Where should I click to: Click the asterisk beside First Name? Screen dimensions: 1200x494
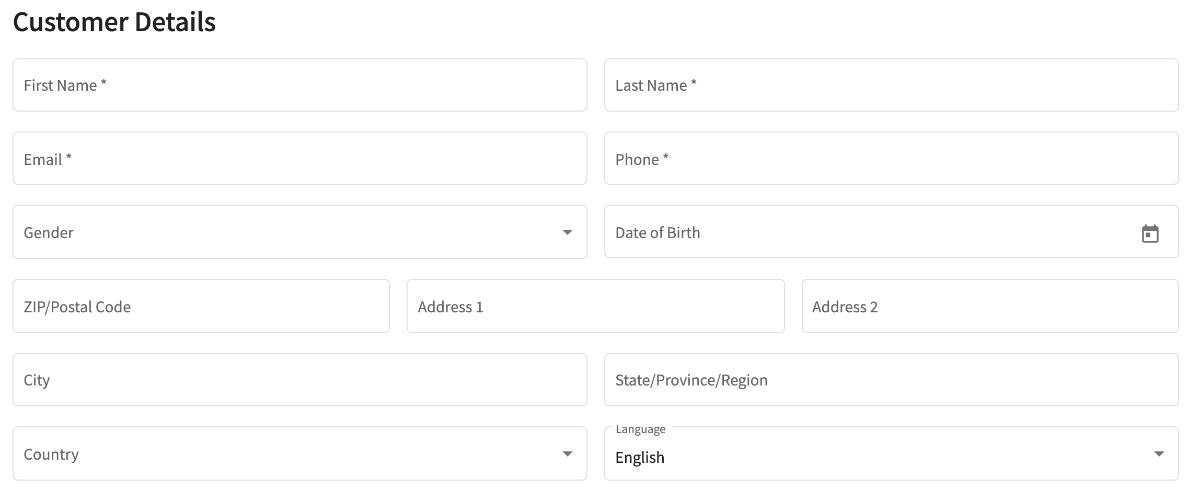tap(103, 85)
